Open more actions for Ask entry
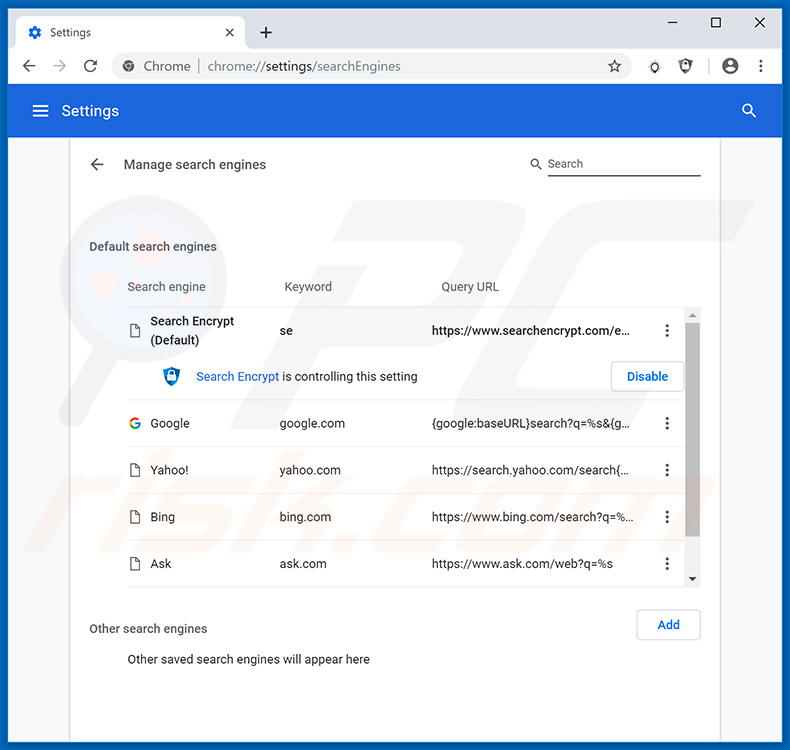Screen dimensions: 790x750 [667, 564]
